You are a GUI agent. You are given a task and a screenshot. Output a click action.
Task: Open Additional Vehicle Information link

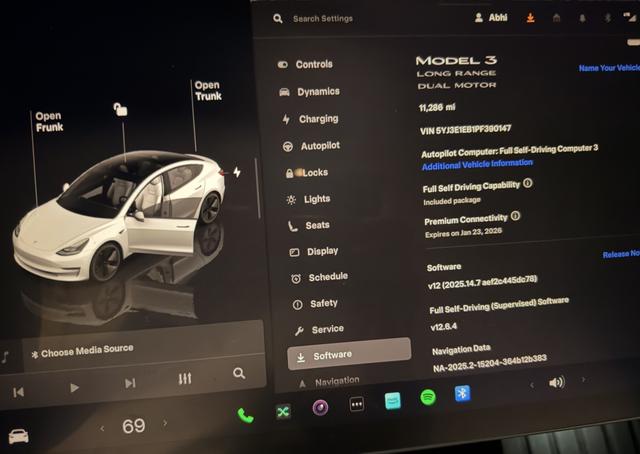477,165
